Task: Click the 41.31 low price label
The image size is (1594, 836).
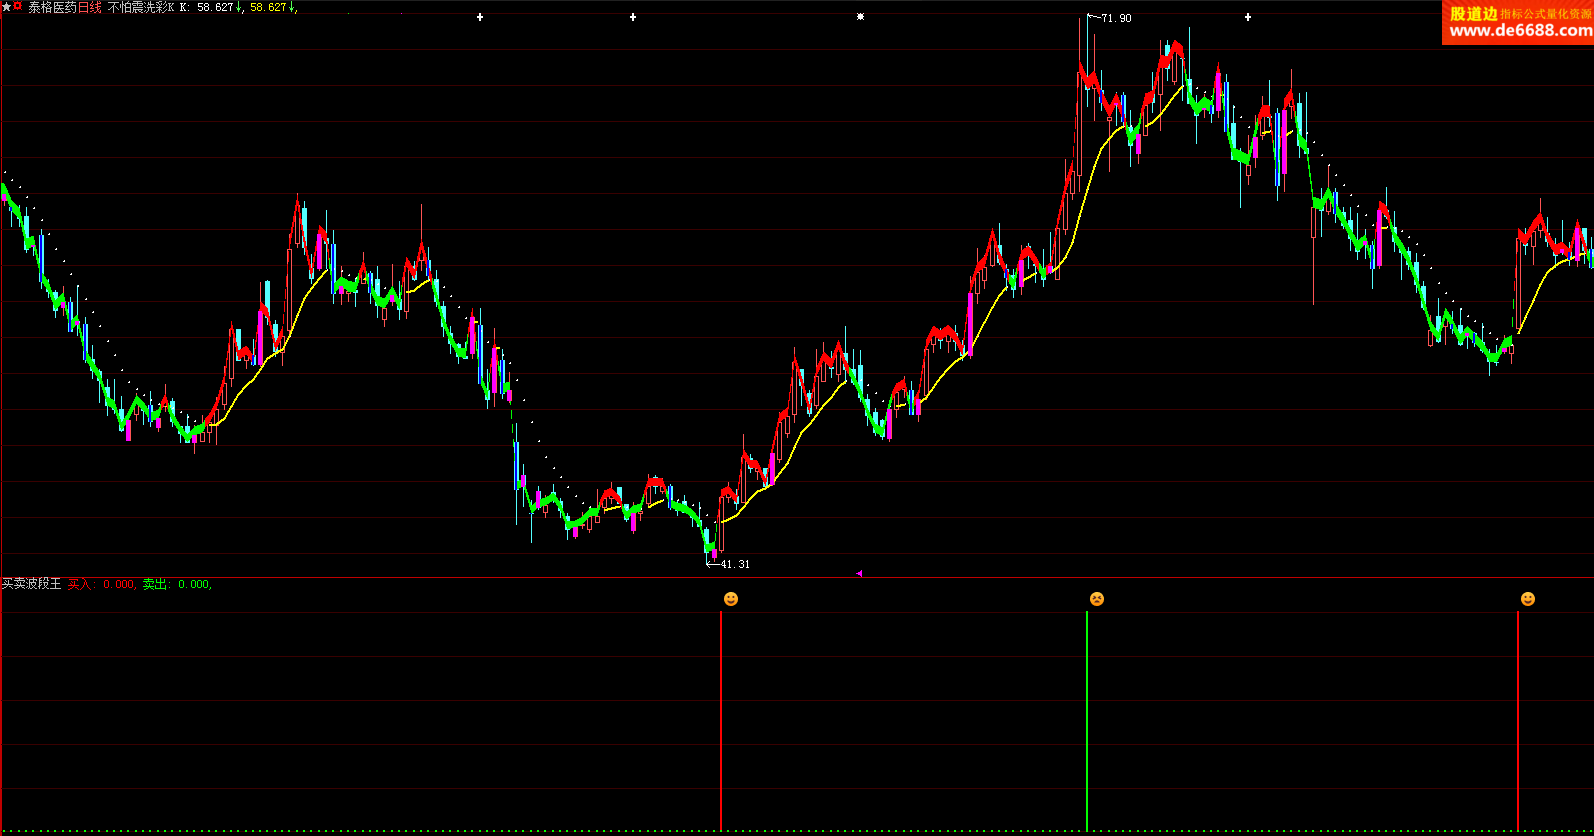Action: coord(735,564)
